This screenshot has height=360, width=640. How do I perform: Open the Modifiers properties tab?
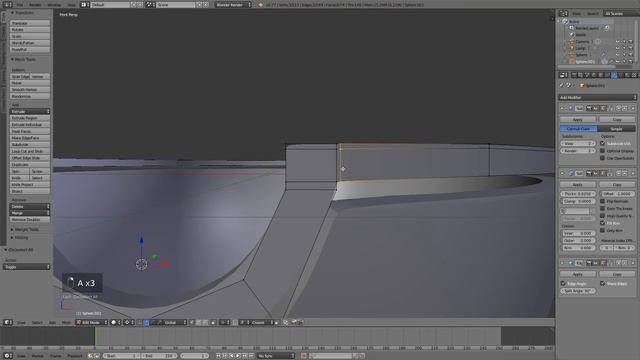click(614, 75)
